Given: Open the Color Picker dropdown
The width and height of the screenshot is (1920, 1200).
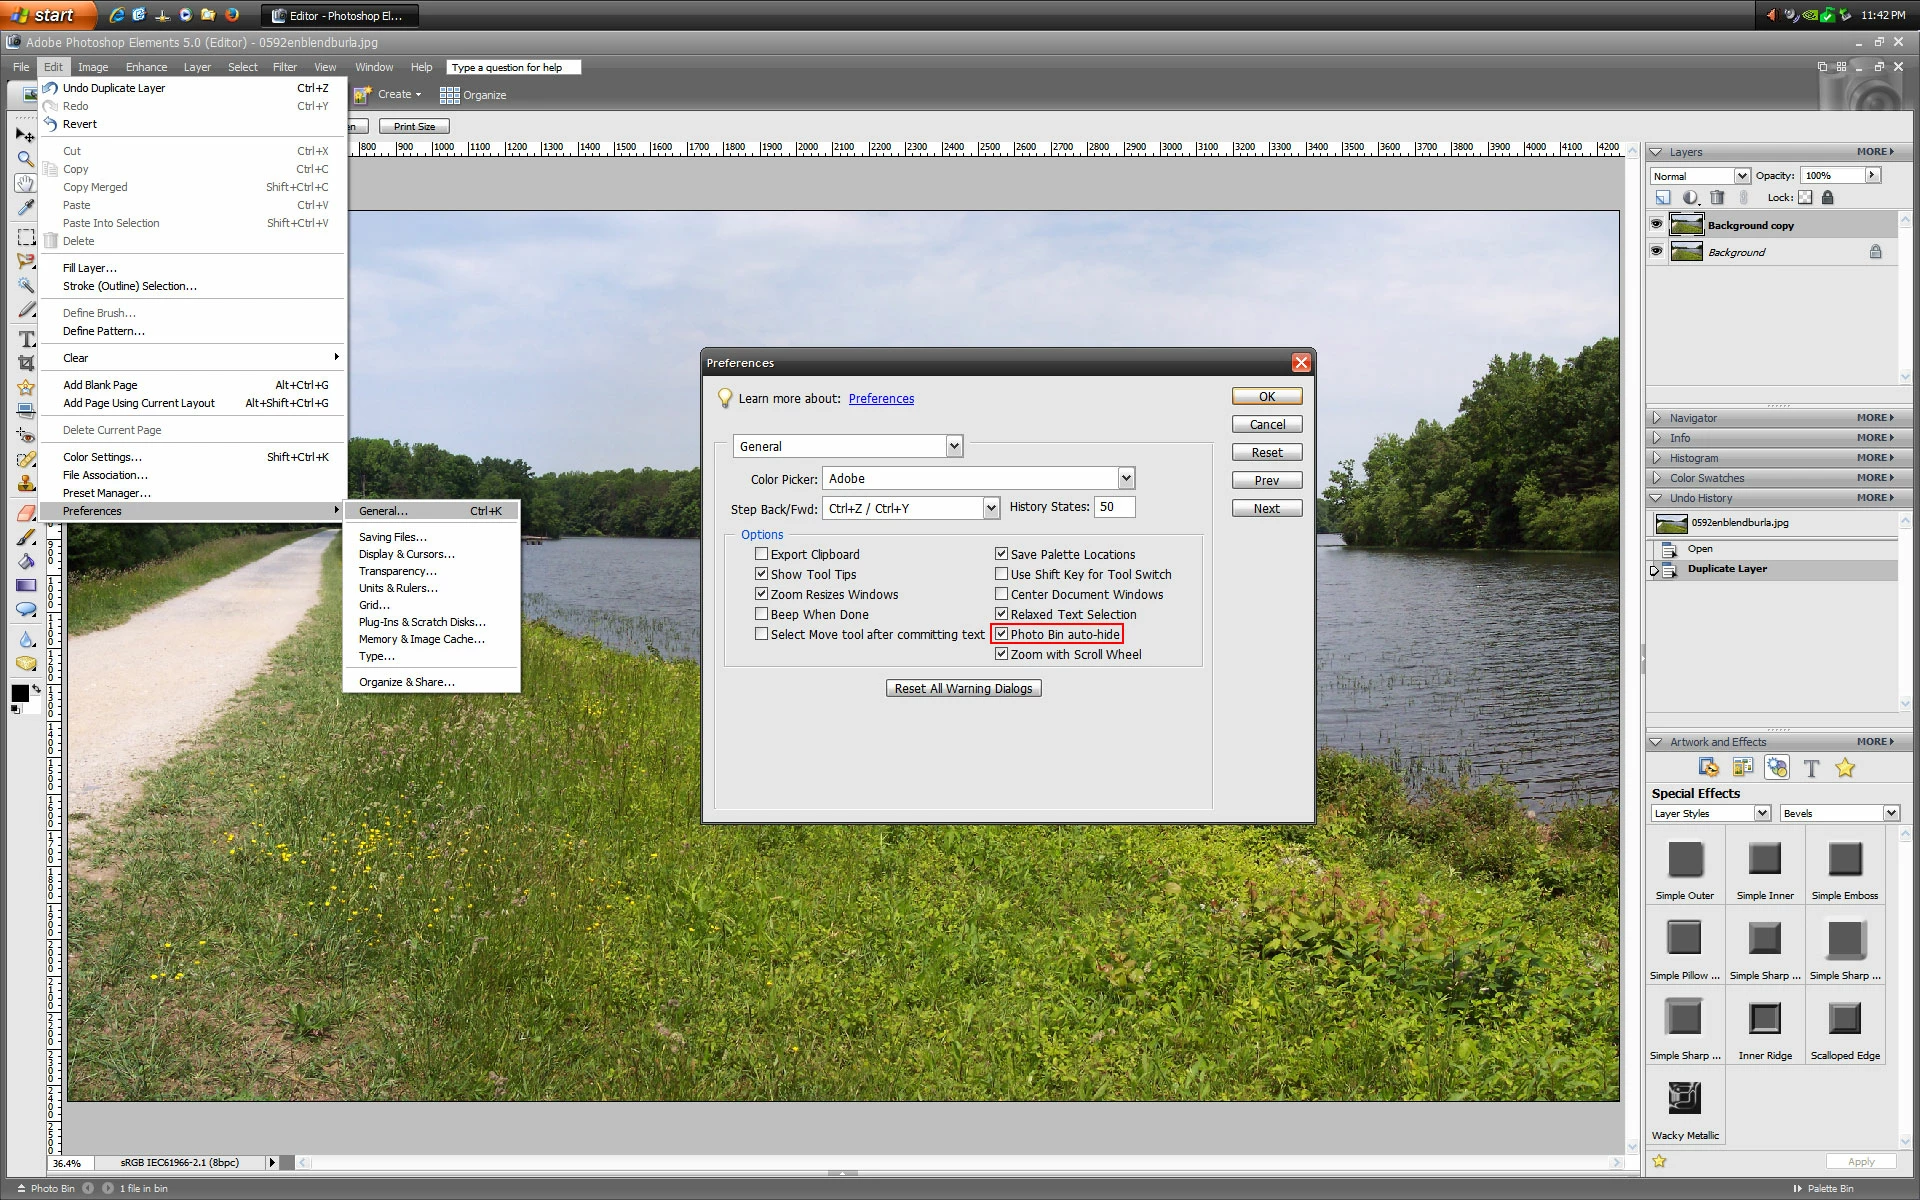Looking at the screenshot, I should tap(1126, 478).
